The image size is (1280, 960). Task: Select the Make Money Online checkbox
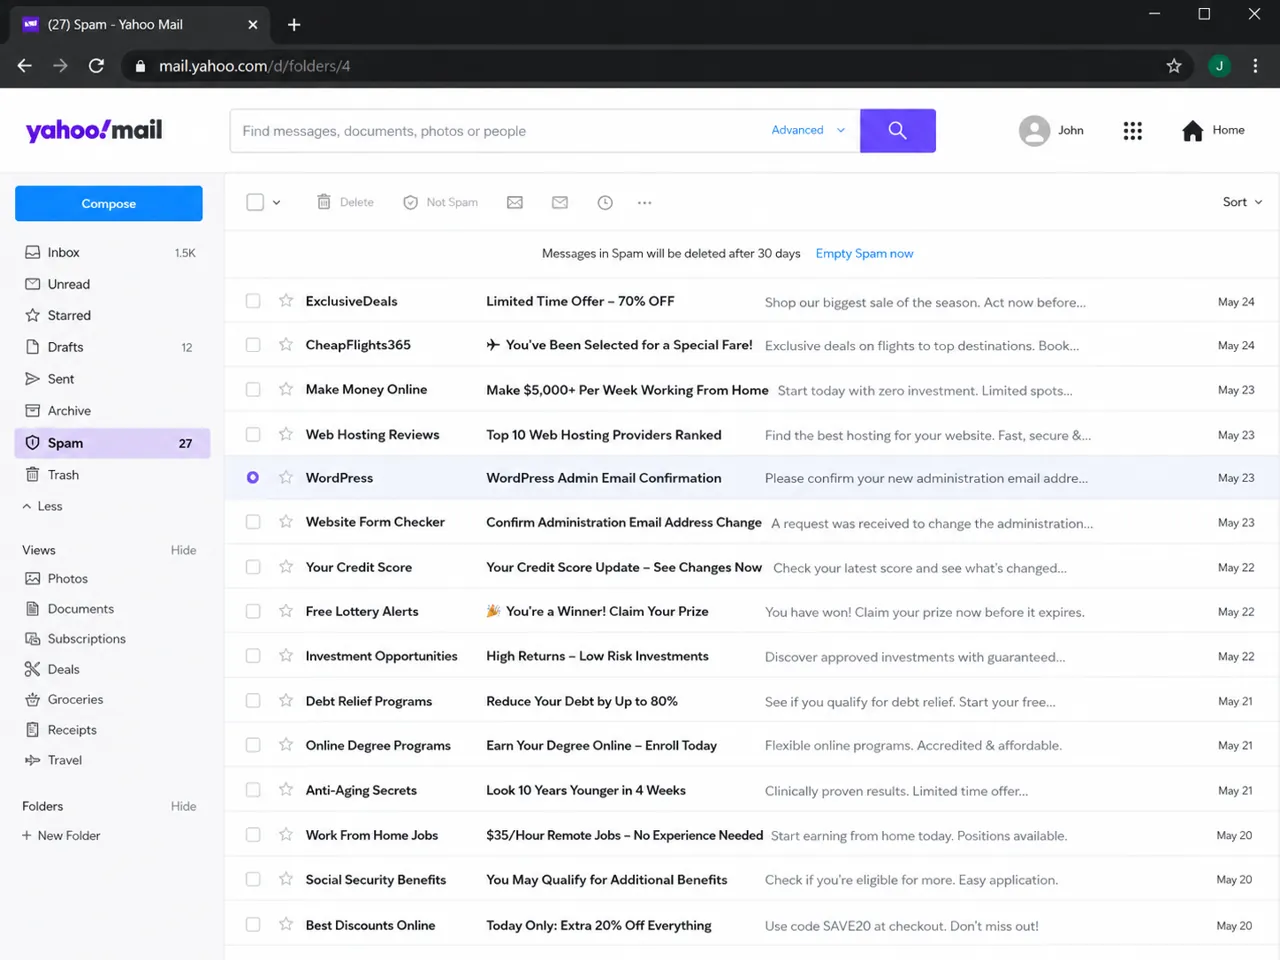point(253,390)
